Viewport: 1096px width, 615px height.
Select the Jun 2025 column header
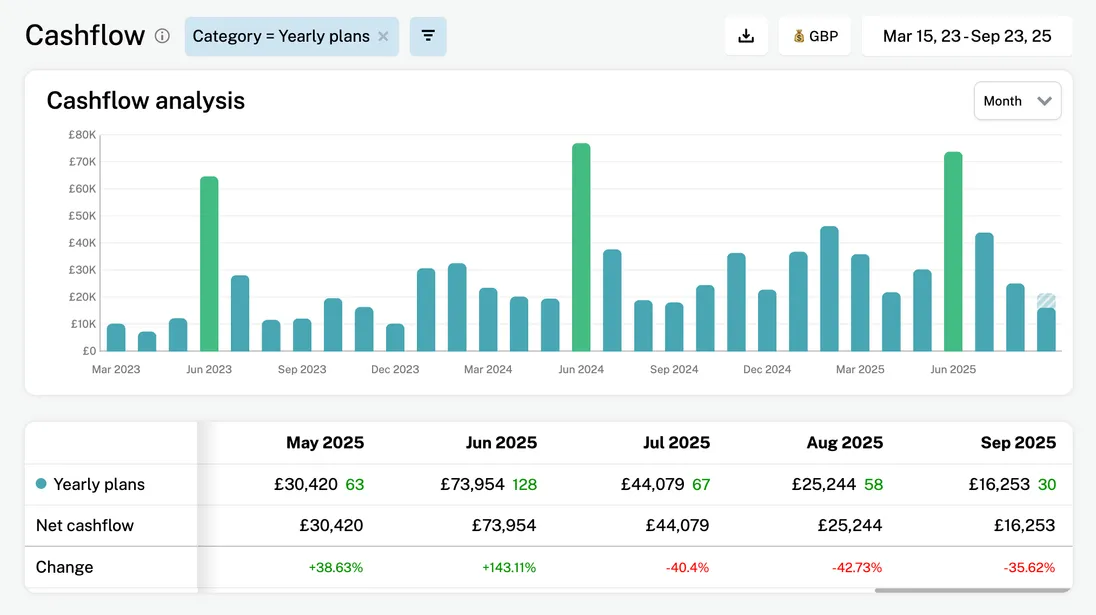500,442
